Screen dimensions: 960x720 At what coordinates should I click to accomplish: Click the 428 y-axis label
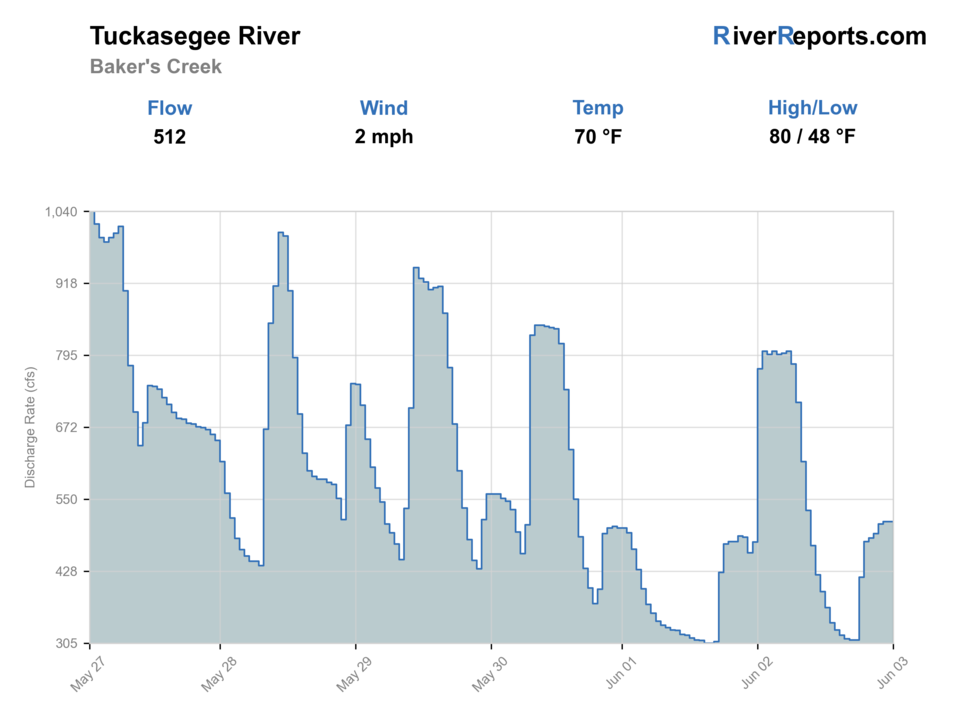tap(67, 571)
